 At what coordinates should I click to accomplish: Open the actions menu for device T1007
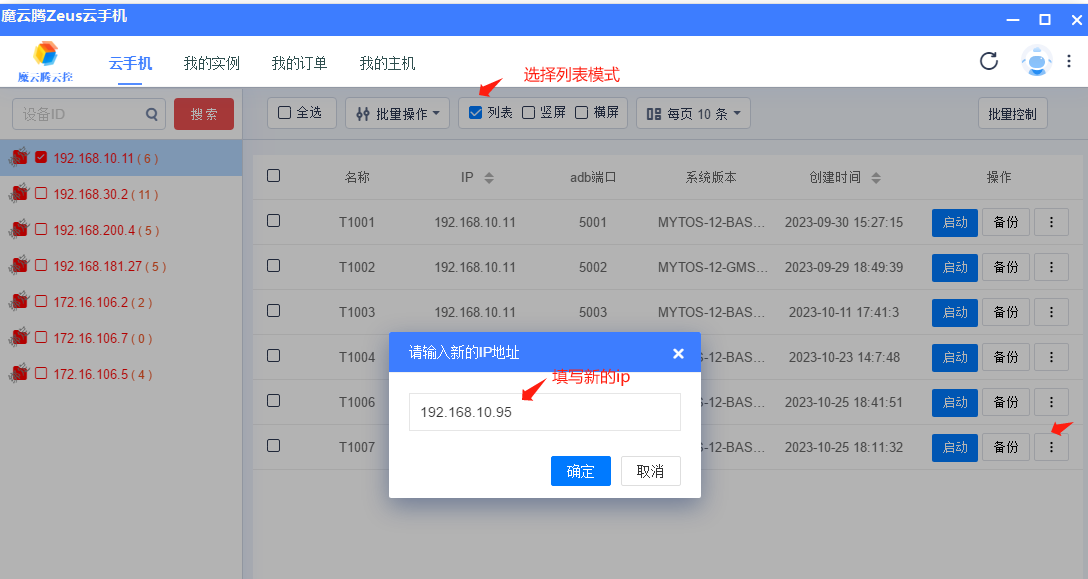click(1051, 447)
